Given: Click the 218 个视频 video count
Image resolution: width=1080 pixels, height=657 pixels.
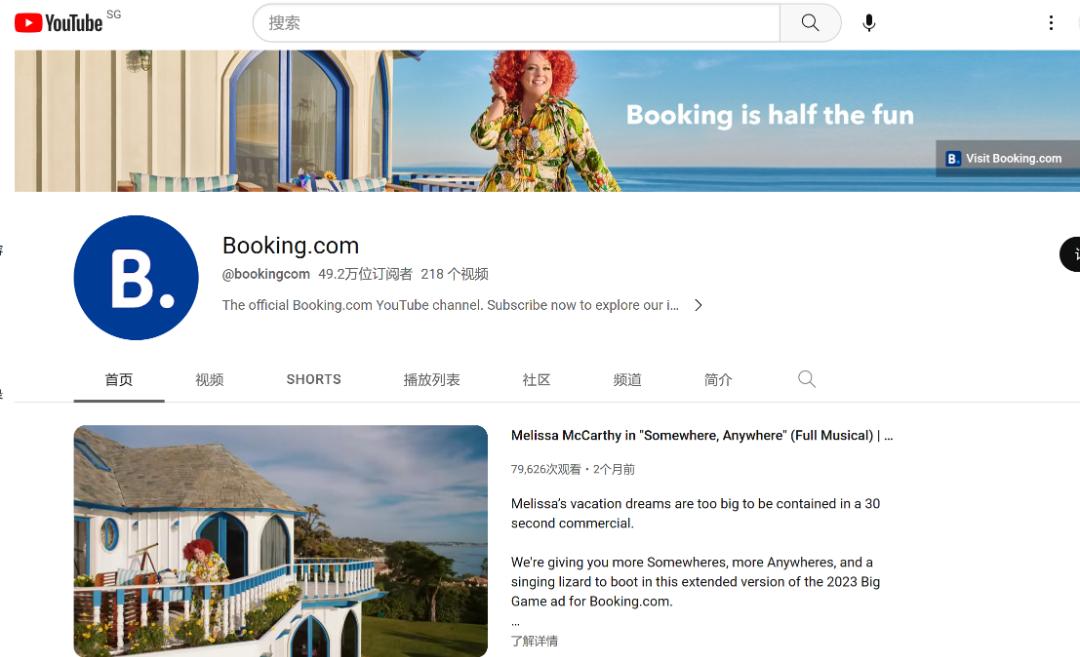Looking at the screenshot, I should pos(455,274).
